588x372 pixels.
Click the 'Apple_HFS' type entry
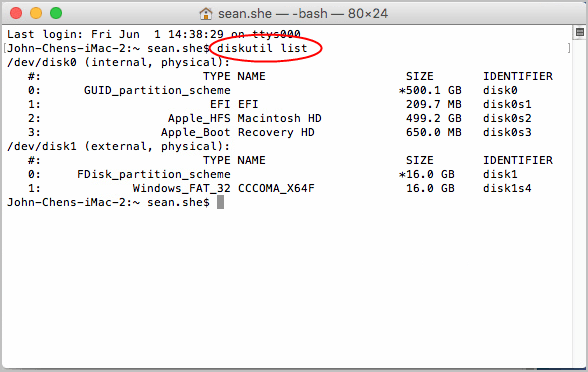click(199, 118)
